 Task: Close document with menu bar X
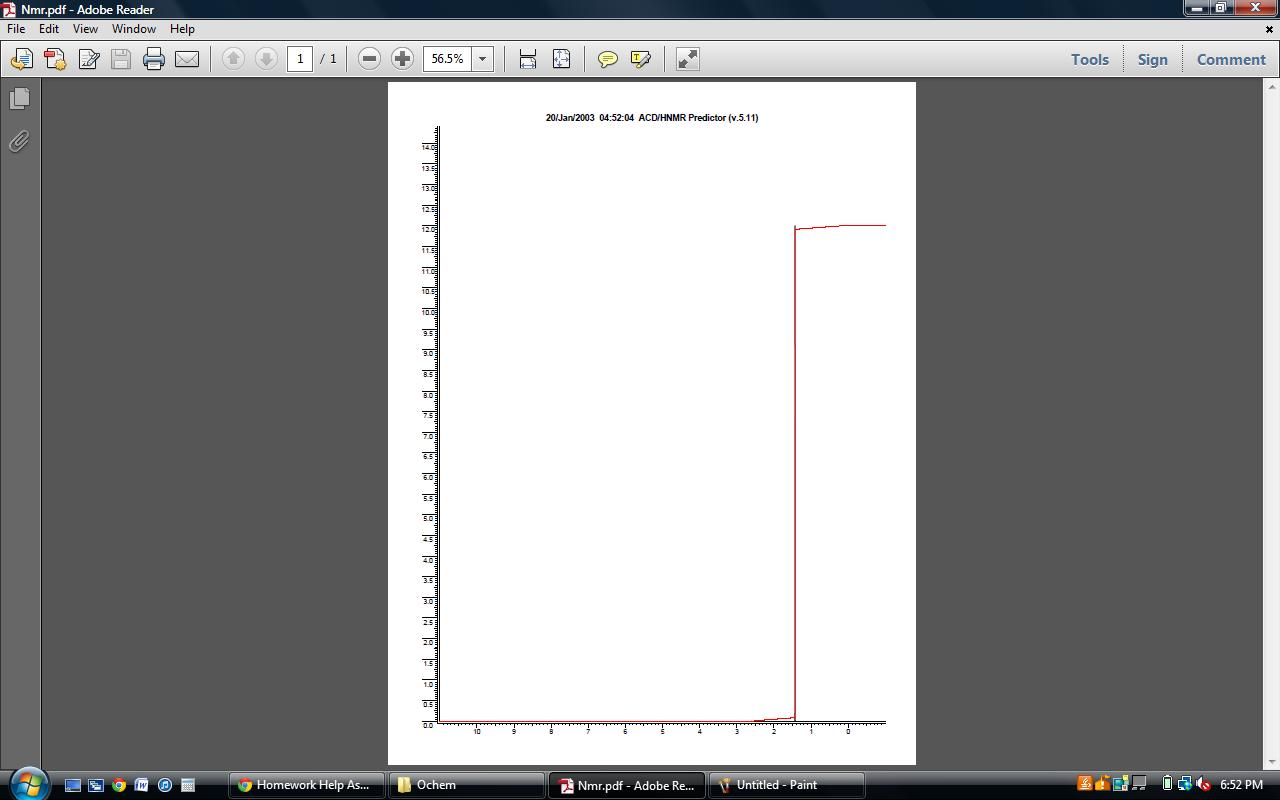pyautogui.click(x=1270, y=29)
